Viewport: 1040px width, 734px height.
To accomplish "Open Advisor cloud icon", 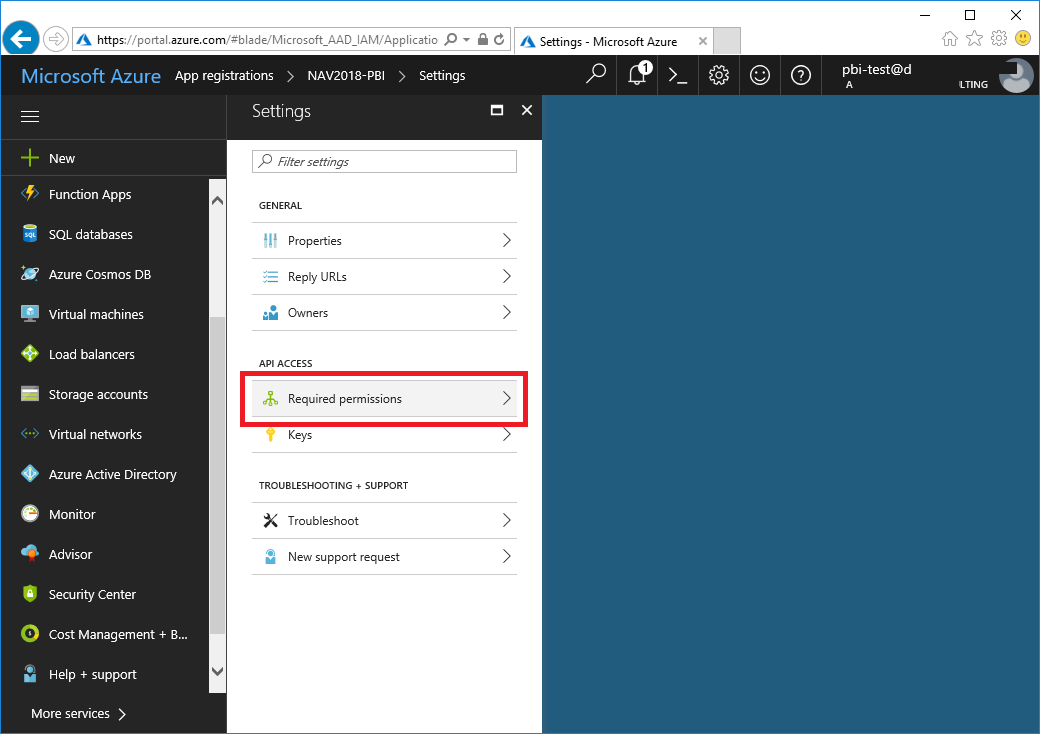I will pyautogui.click(x=30, y=554).
